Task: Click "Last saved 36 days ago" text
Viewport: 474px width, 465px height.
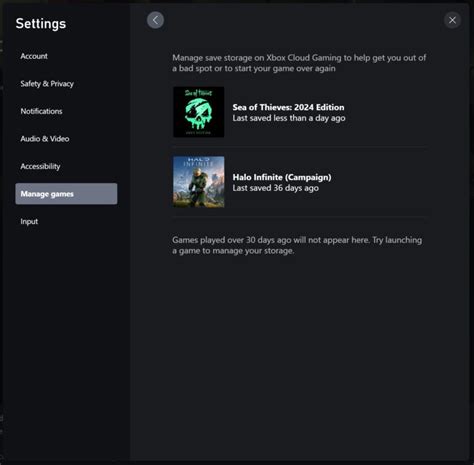Action: coord(275,188)
